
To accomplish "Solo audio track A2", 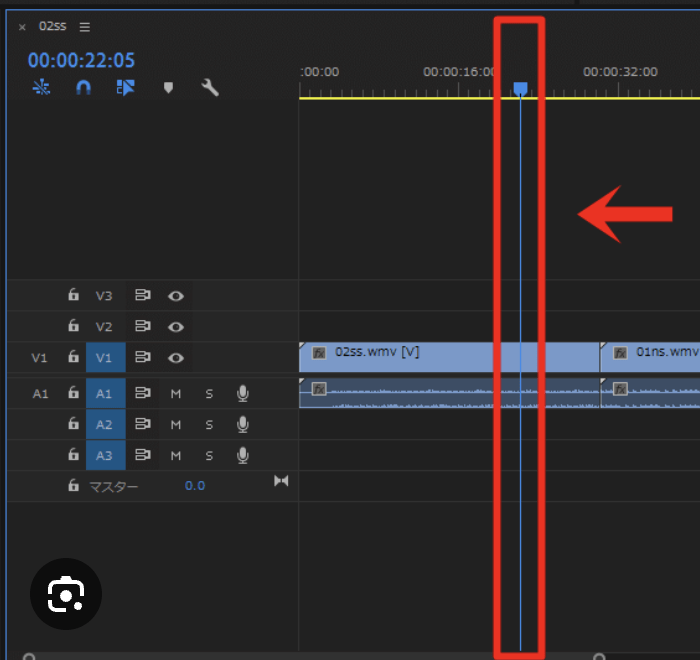I will [209, 425].
